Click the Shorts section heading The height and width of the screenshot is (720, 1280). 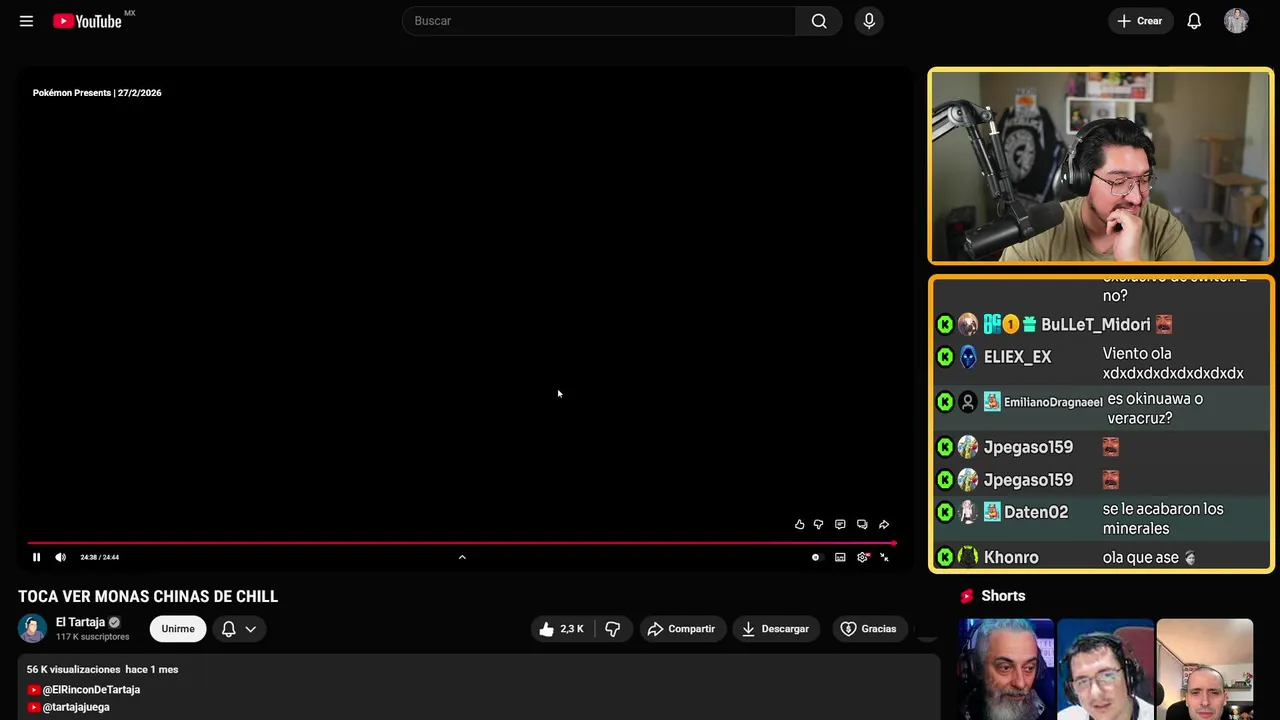pos(1003,596)
